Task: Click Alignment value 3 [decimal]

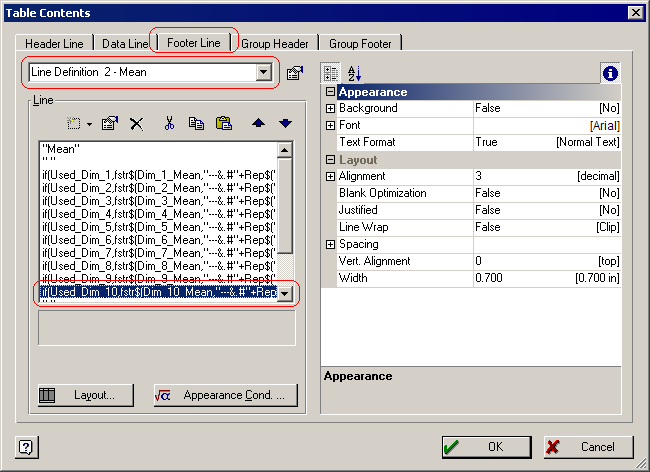Action: (x=547, y=177)
